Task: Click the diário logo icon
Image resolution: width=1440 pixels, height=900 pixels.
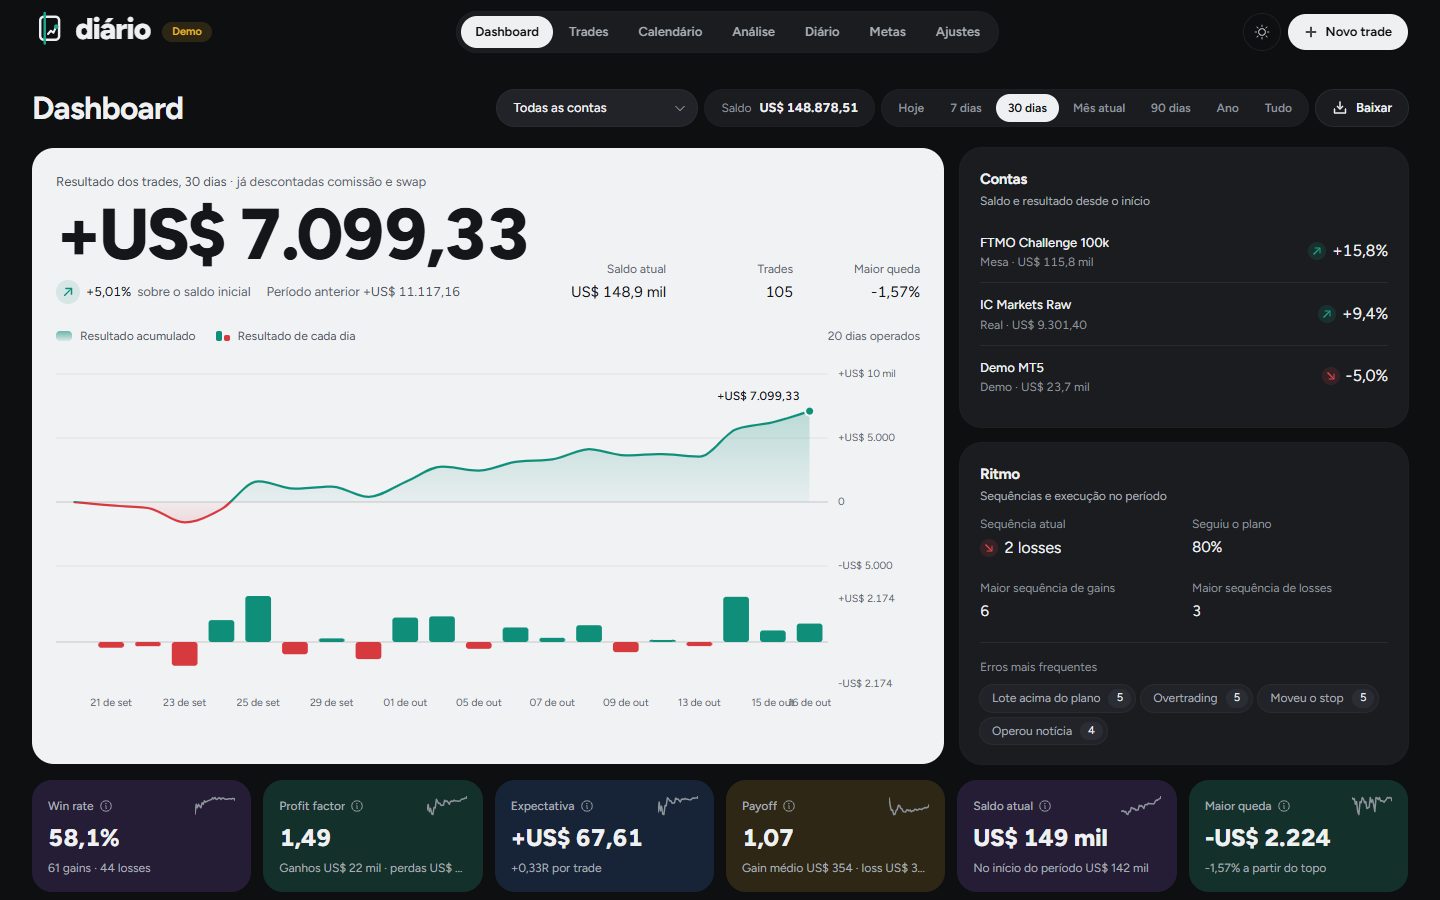Action: (x=49, y=29)
